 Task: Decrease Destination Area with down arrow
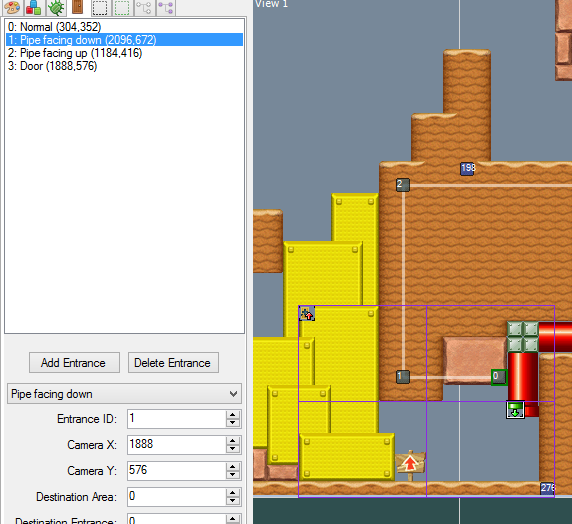[233, 501]
